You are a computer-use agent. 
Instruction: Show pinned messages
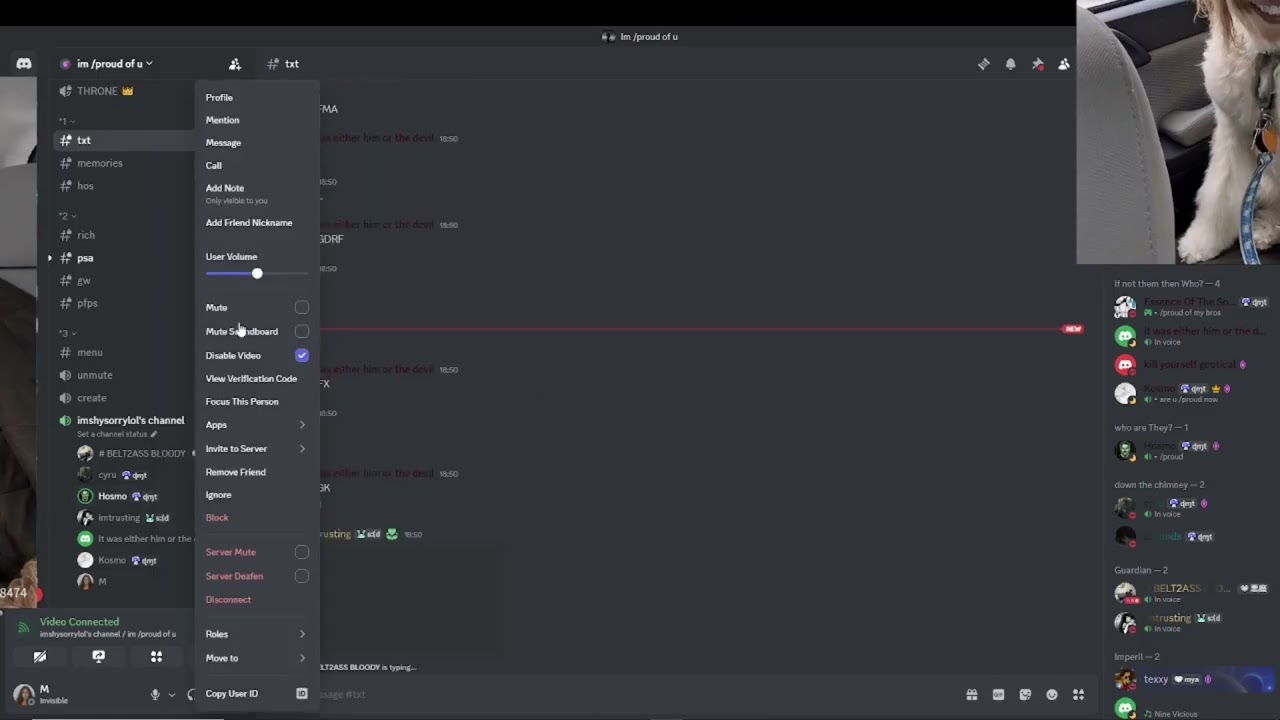pos(1038,64)
